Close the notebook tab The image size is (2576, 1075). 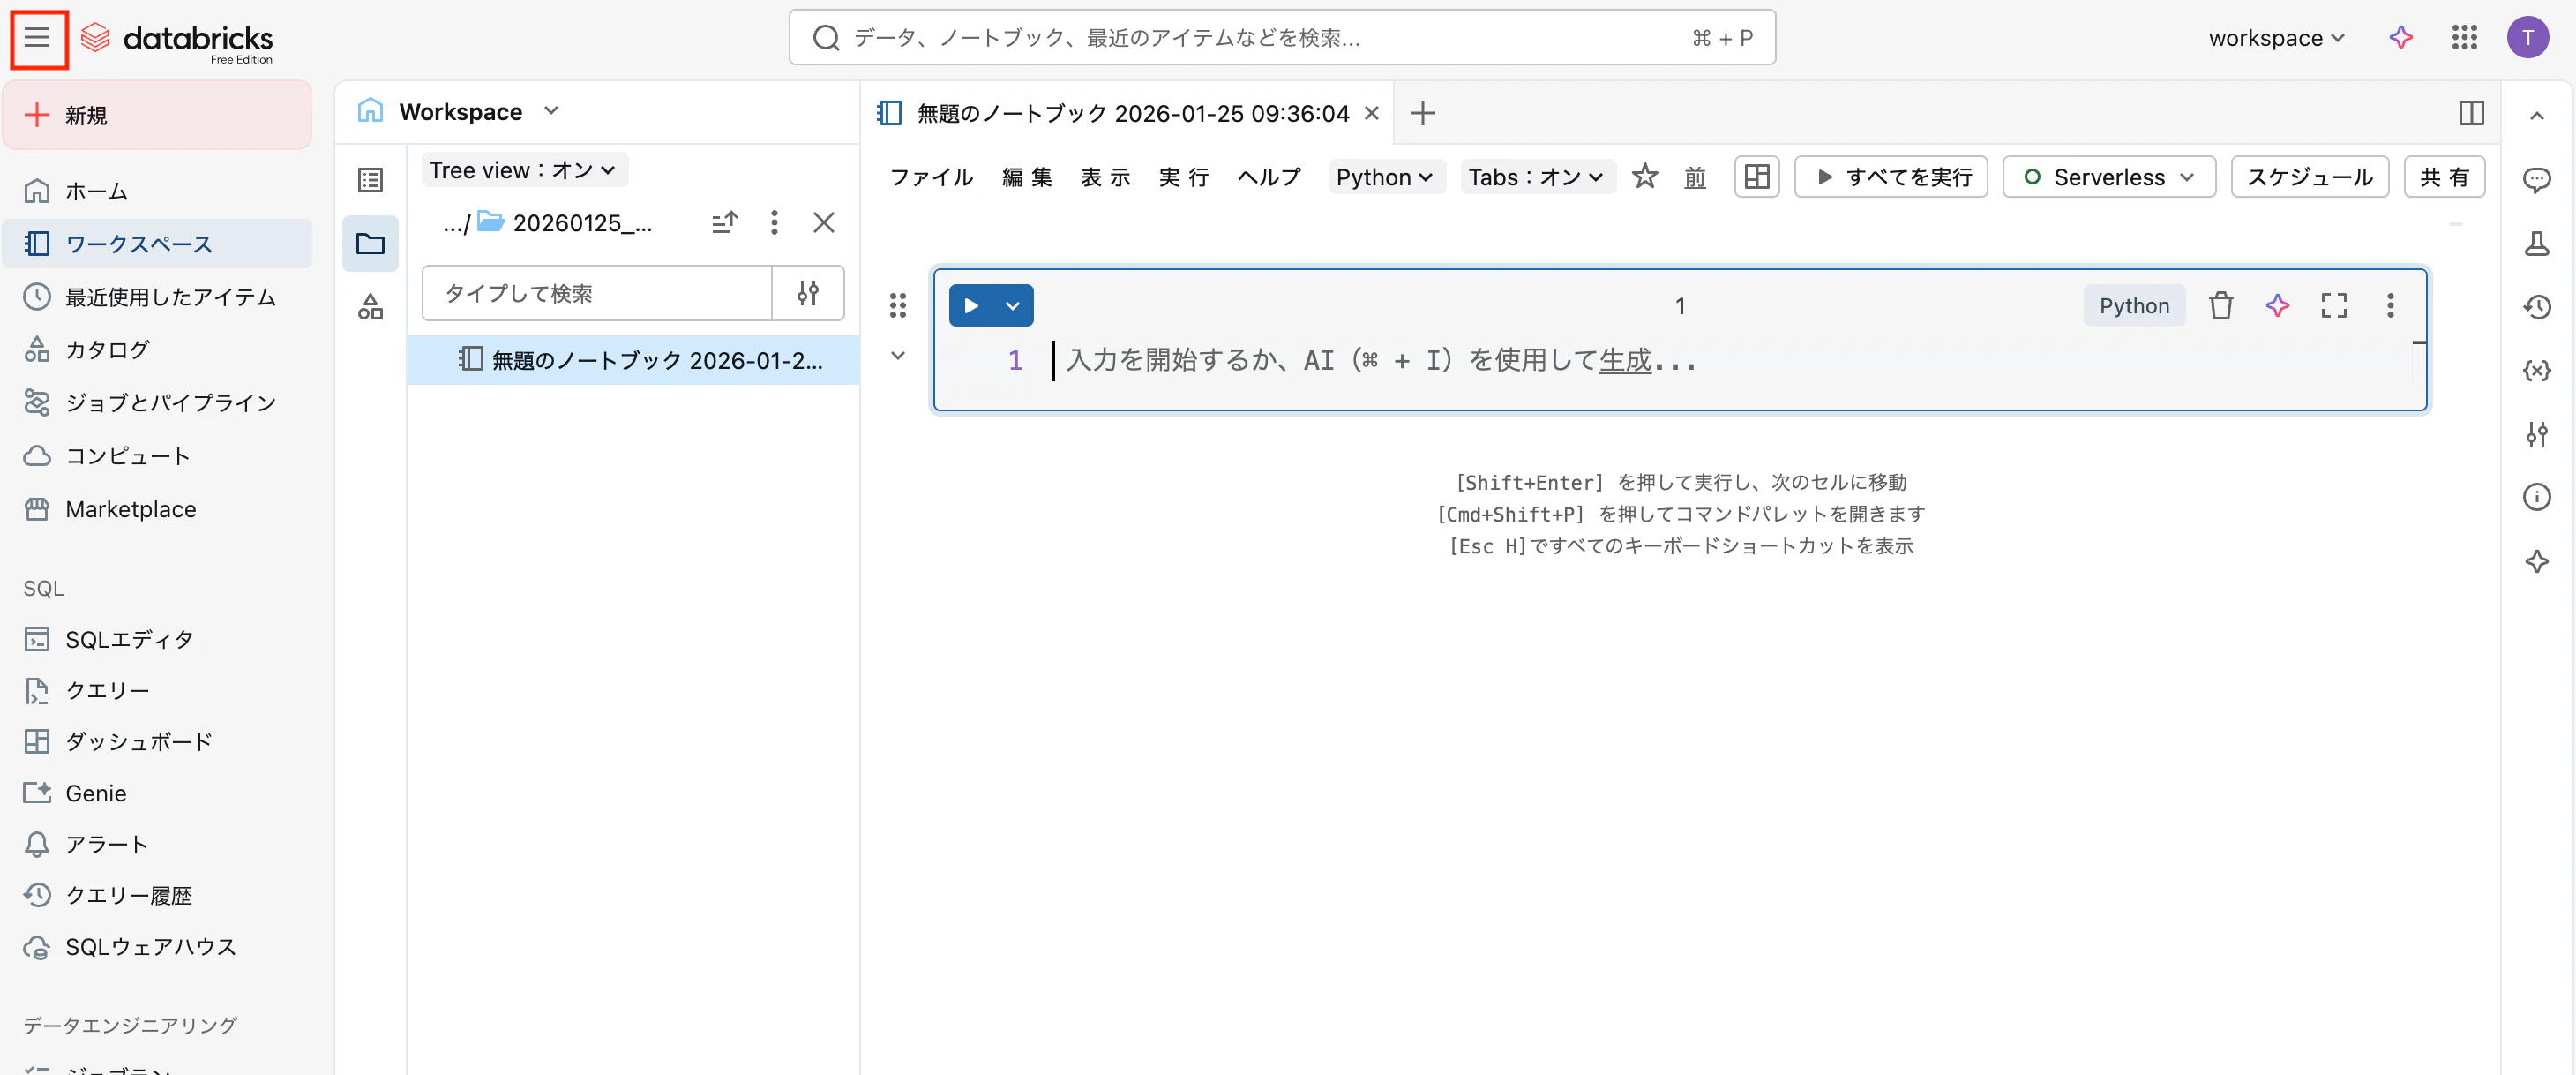[1372, 113]
